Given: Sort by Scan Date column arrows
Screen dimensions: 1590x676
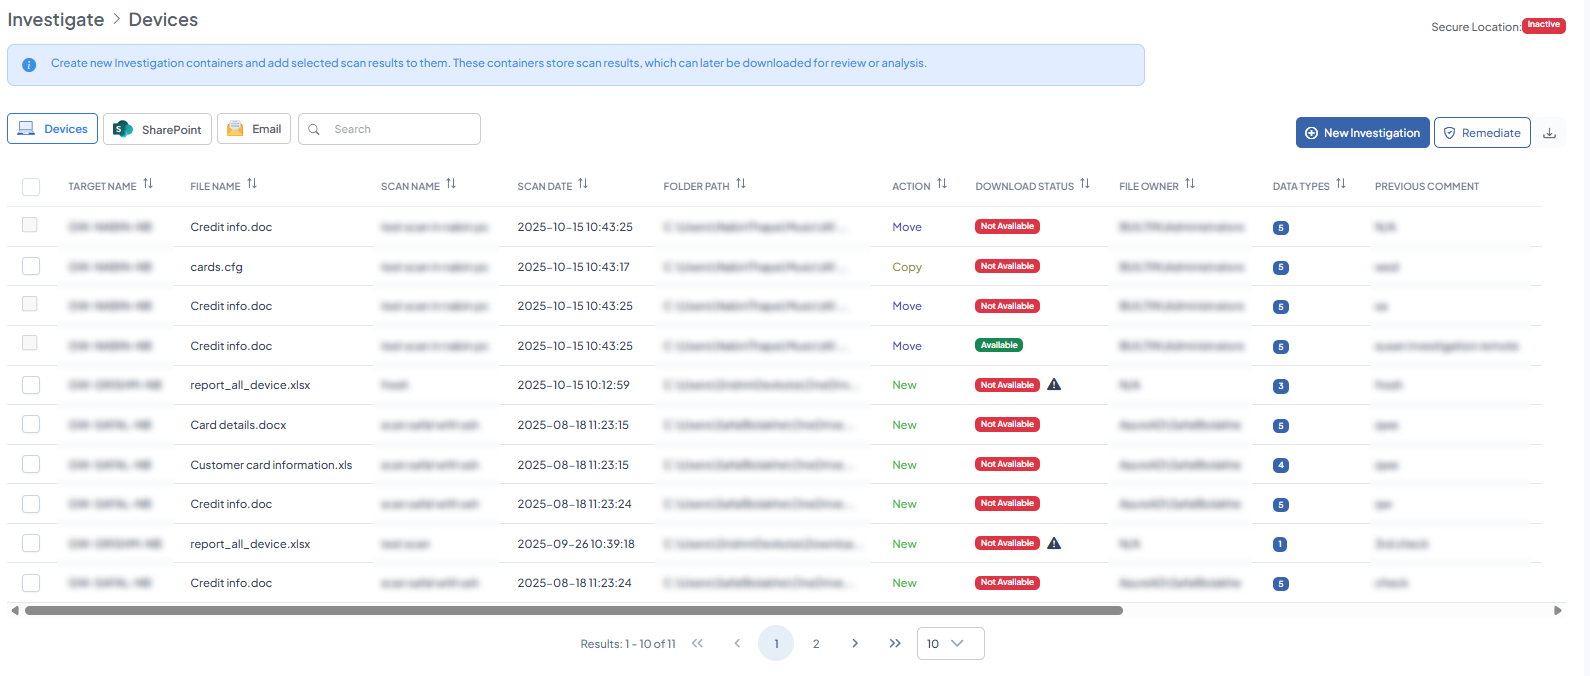Looking at the screenshot, I should point(583,185).
